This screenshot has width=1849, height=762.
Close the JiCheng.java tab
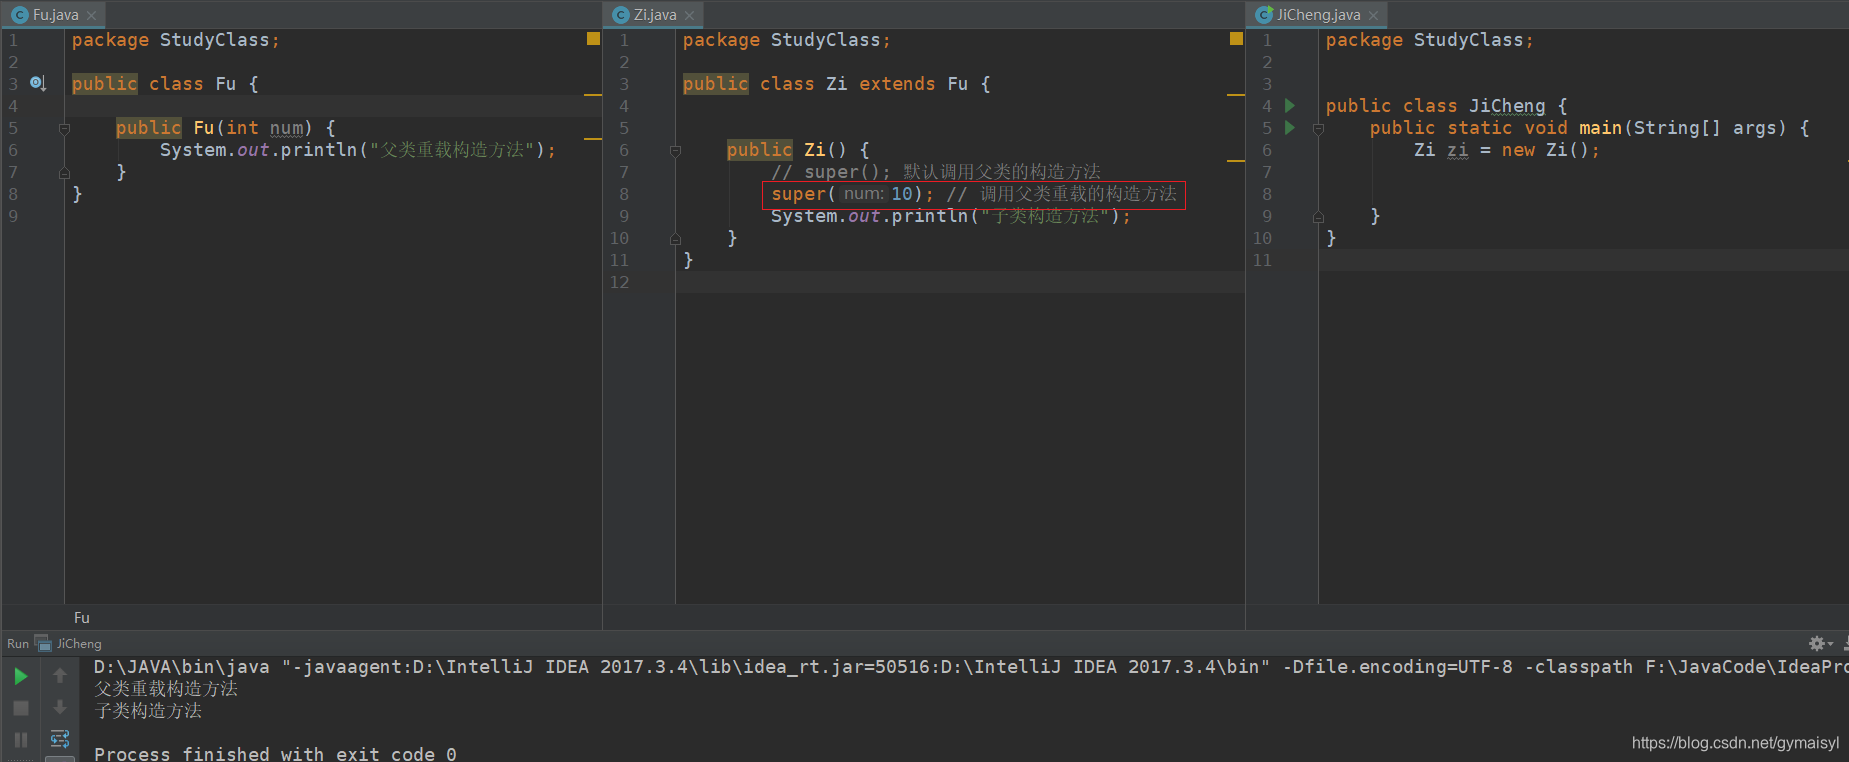(x=1373, y=15)
